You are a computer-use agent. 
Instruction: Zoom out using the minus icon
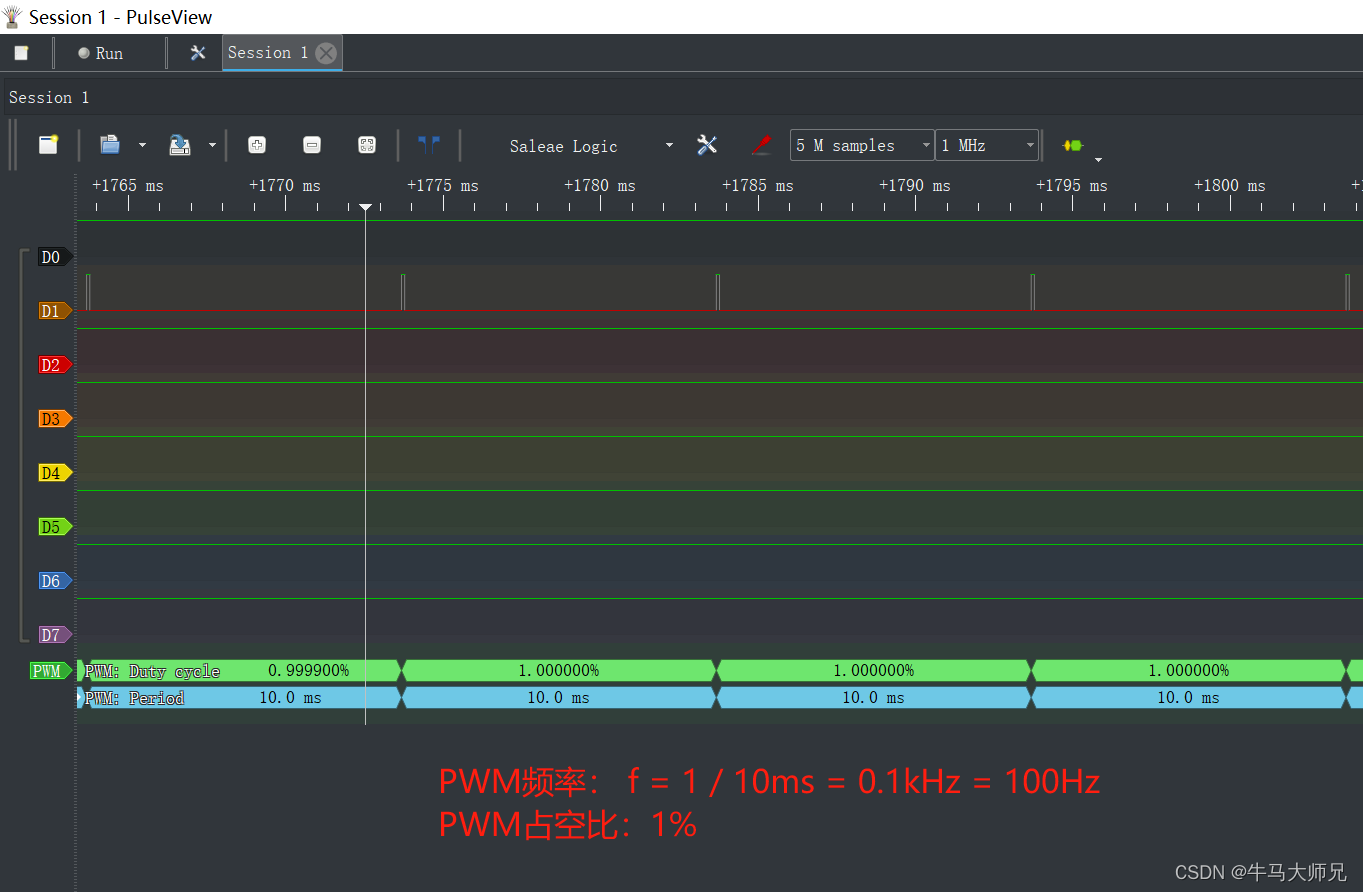coord(312,145)
